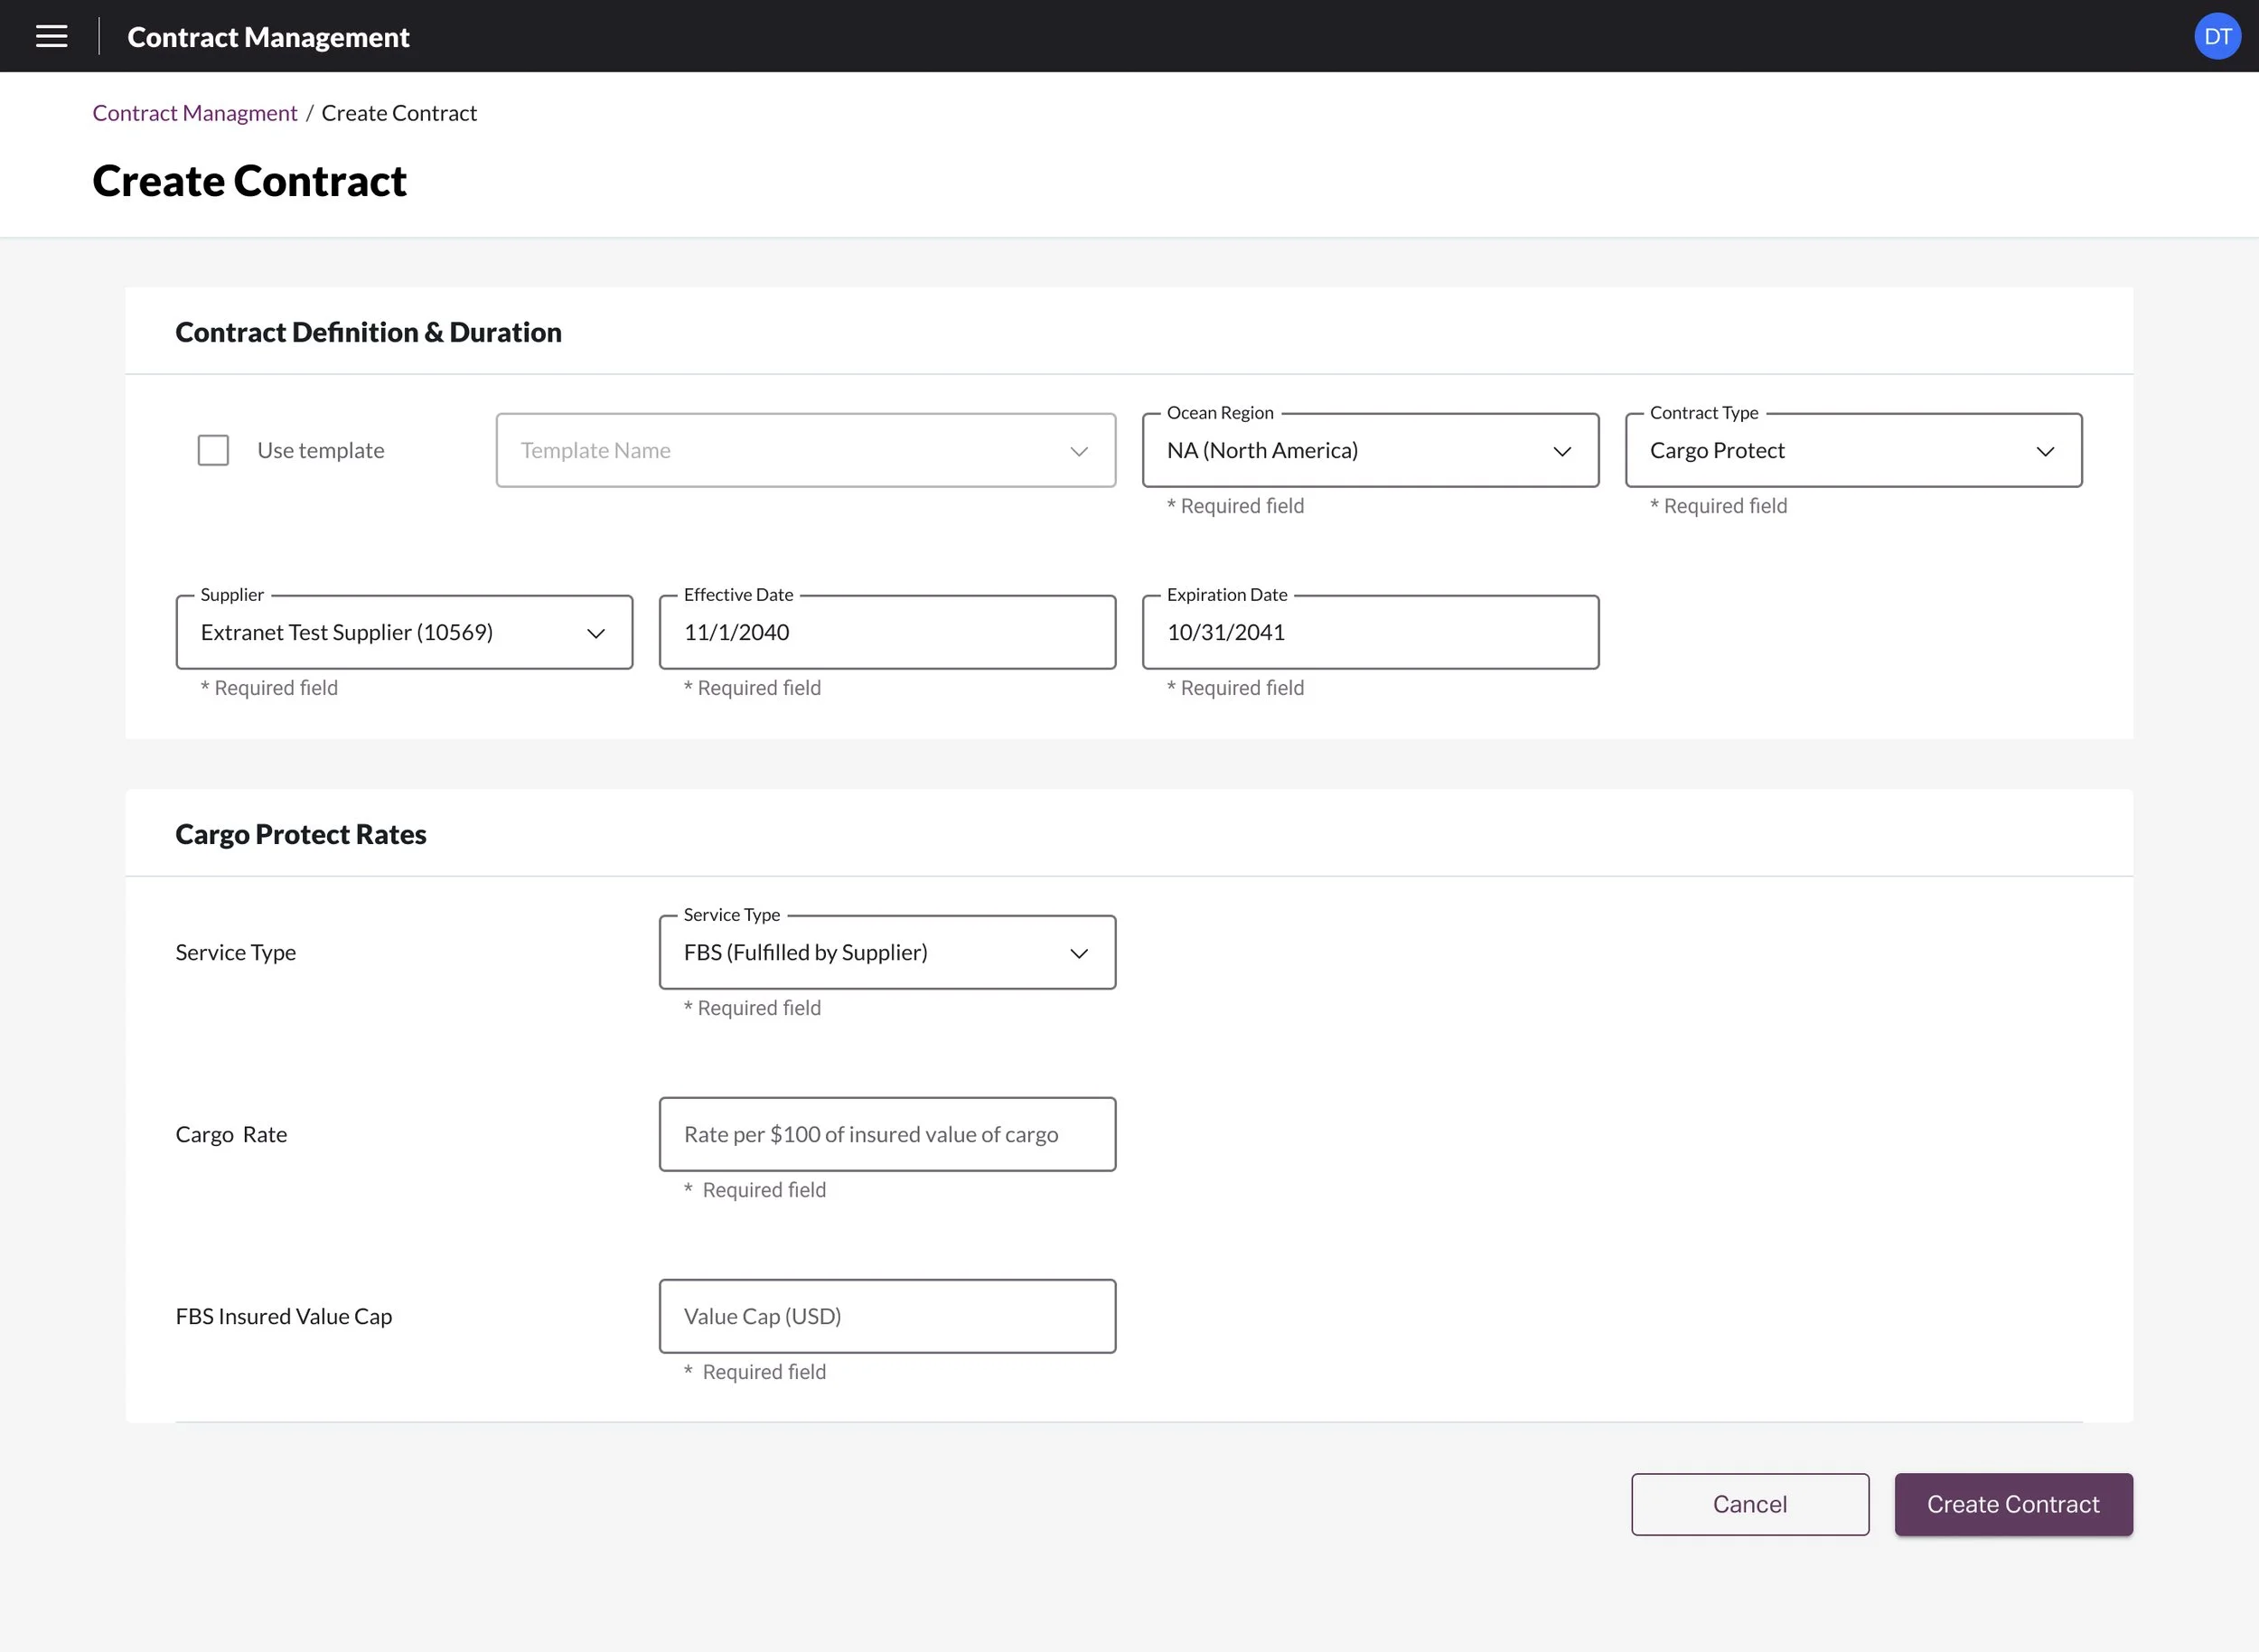Click the Effective Date field

tap(886, 633)
